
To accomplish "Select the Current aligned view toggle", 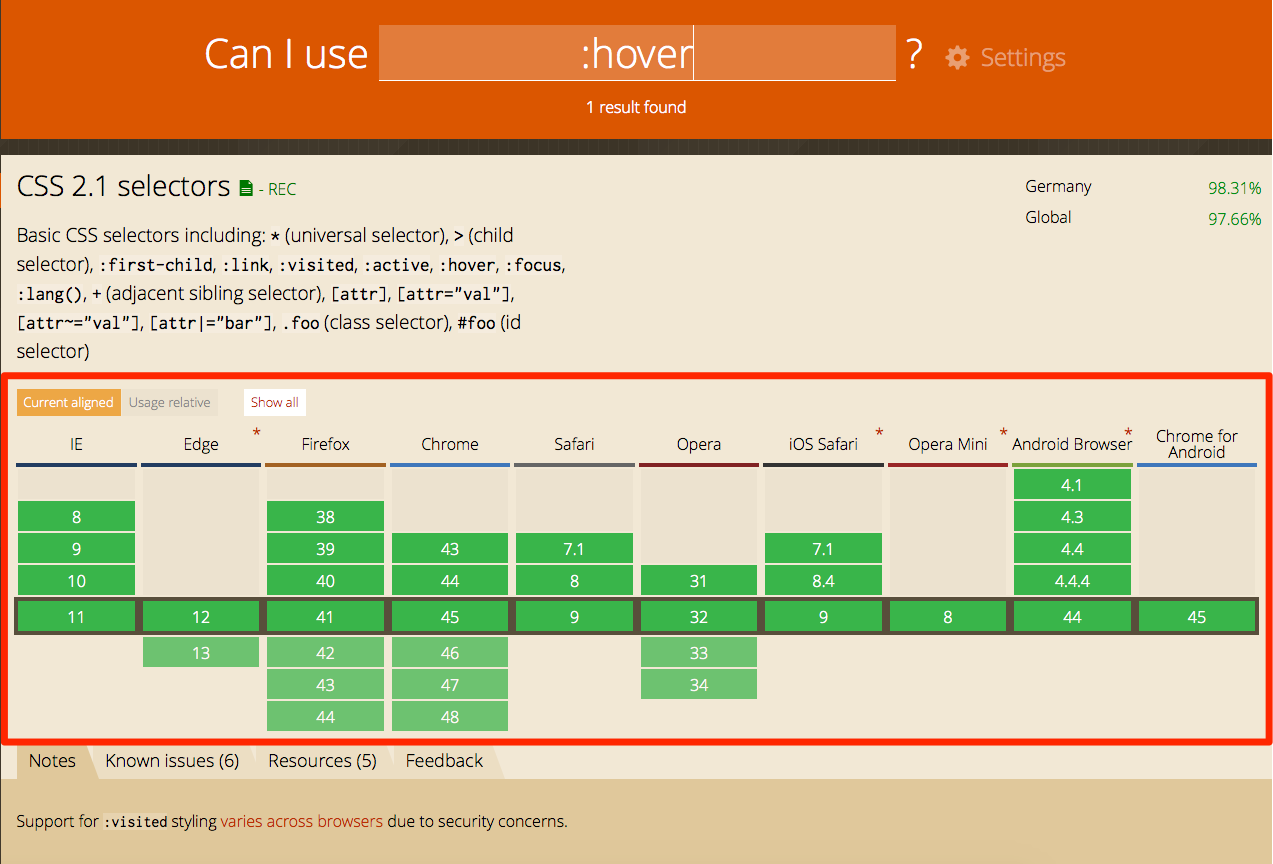I will tap(69, 402).
